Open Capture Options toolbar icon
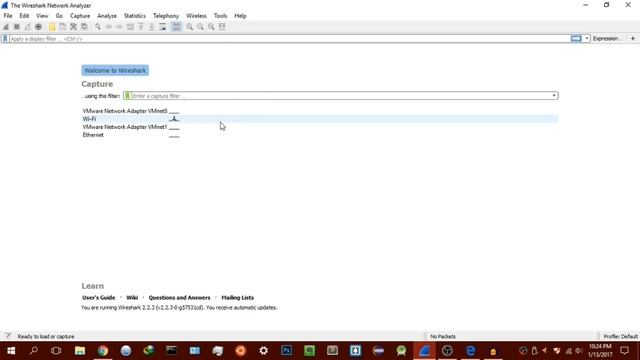 (38, 27)
